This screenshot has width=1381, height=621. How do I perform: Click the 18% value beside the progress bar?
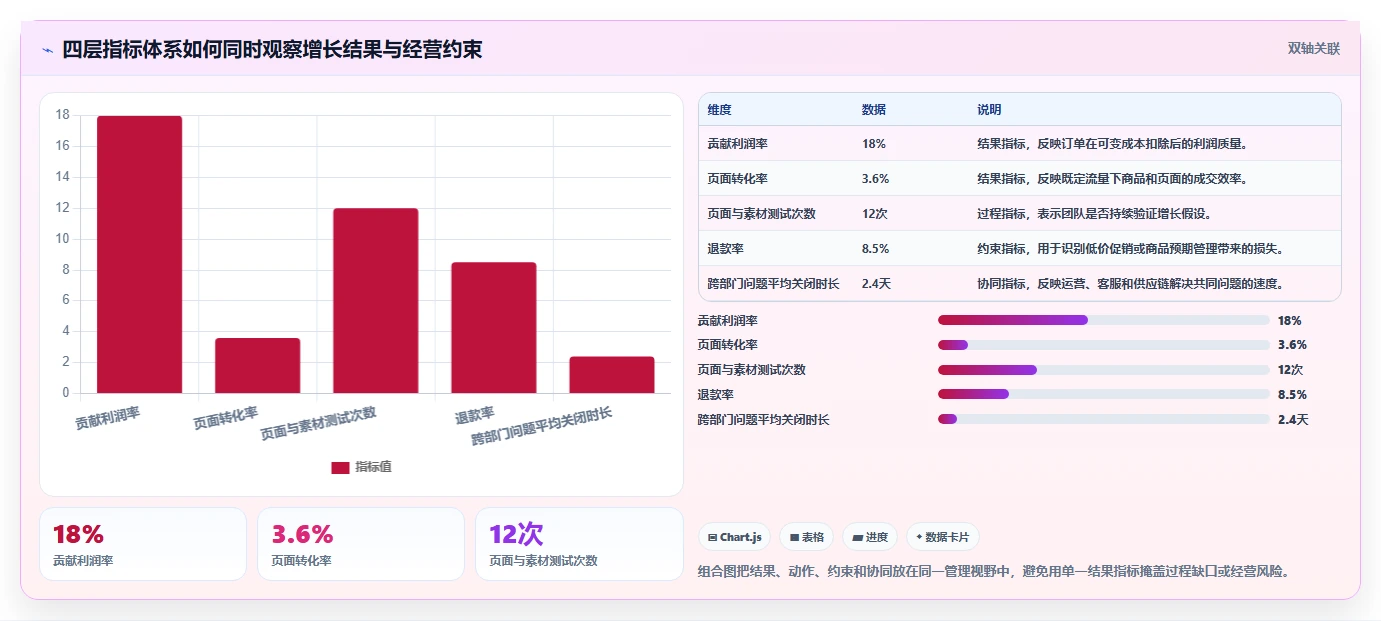[1290, 321]
